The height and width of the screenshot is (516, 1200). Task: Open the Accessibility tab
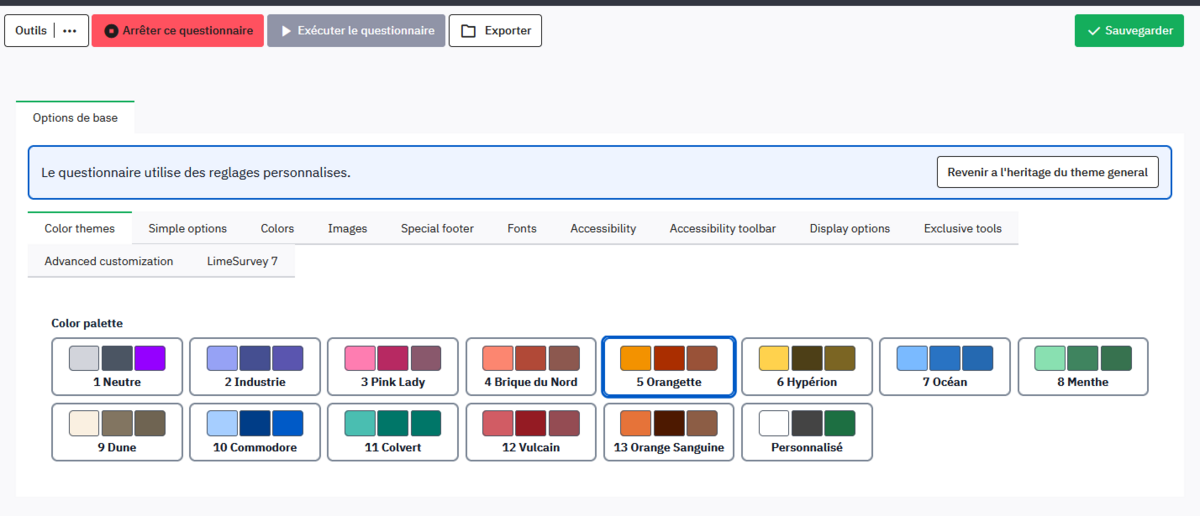[603, 228]
